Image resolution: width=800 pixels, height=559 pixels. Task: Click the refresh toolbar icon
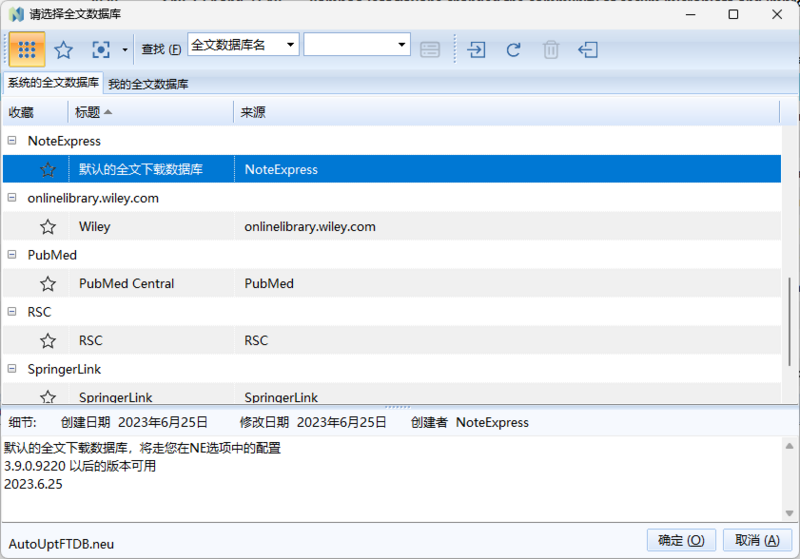[513, 50]
